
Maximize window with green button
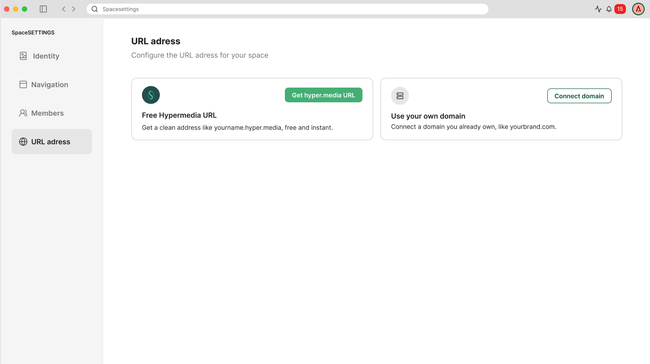(x=25, y=9)
